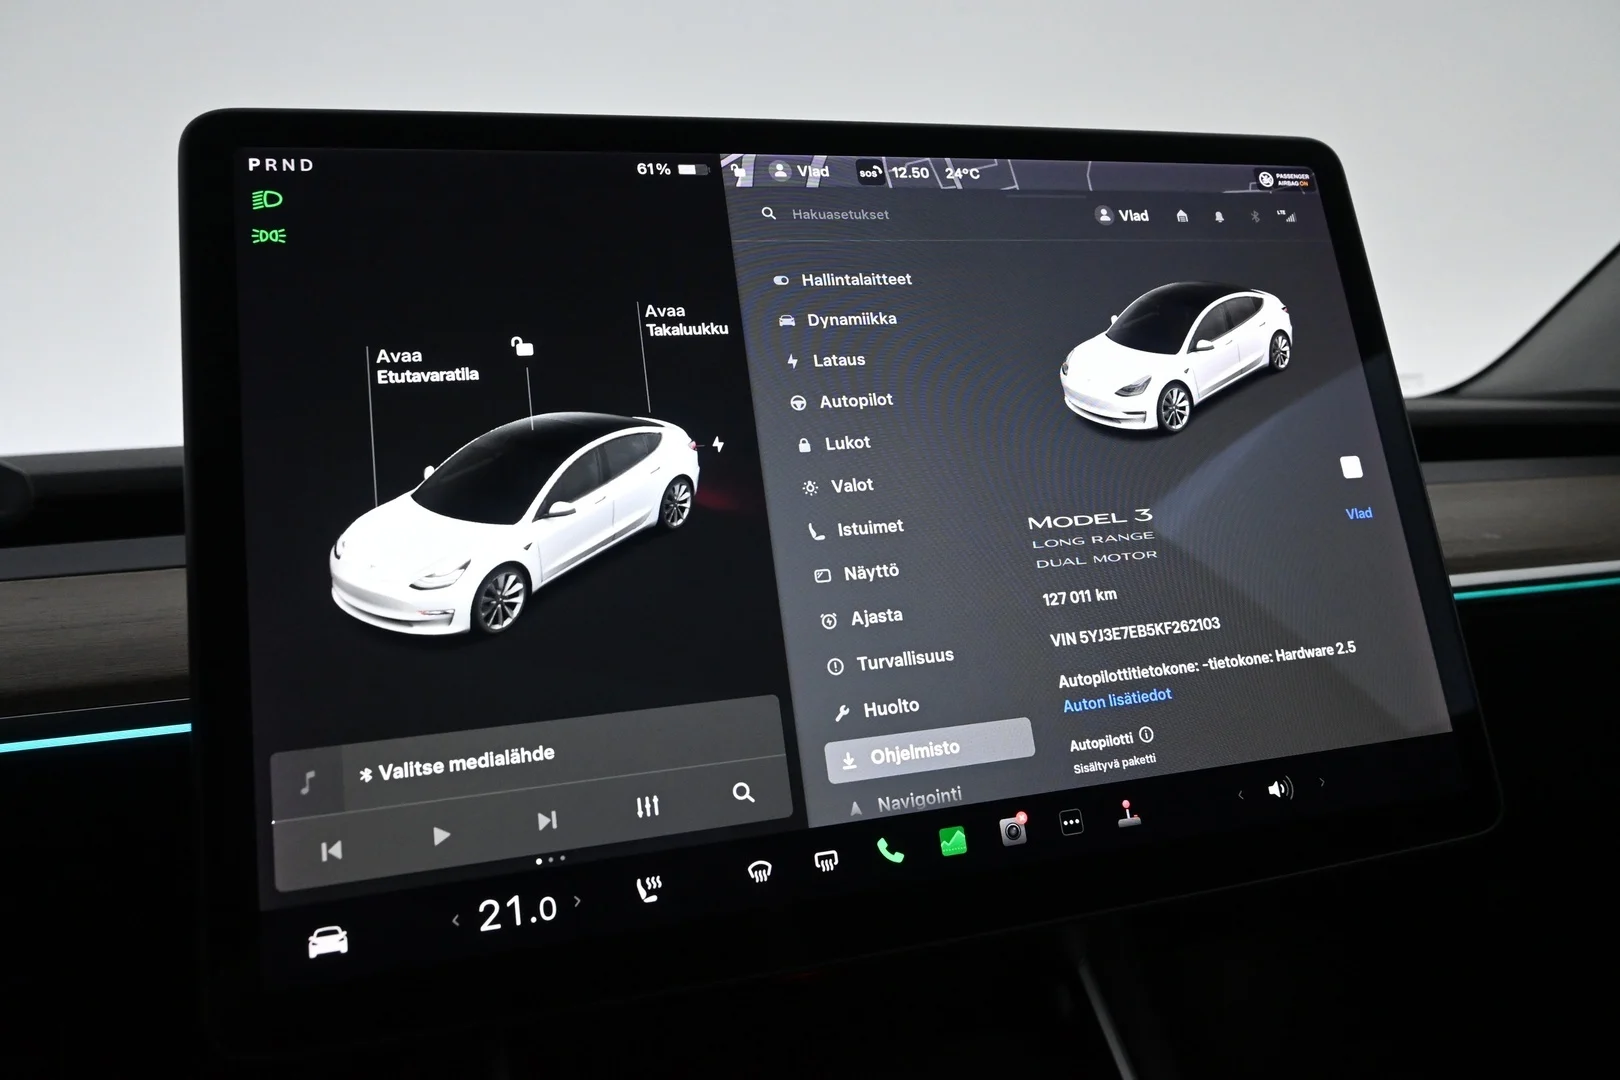Open the green energy chart app
The image size is (1620, 1080).
pos(953,841)
